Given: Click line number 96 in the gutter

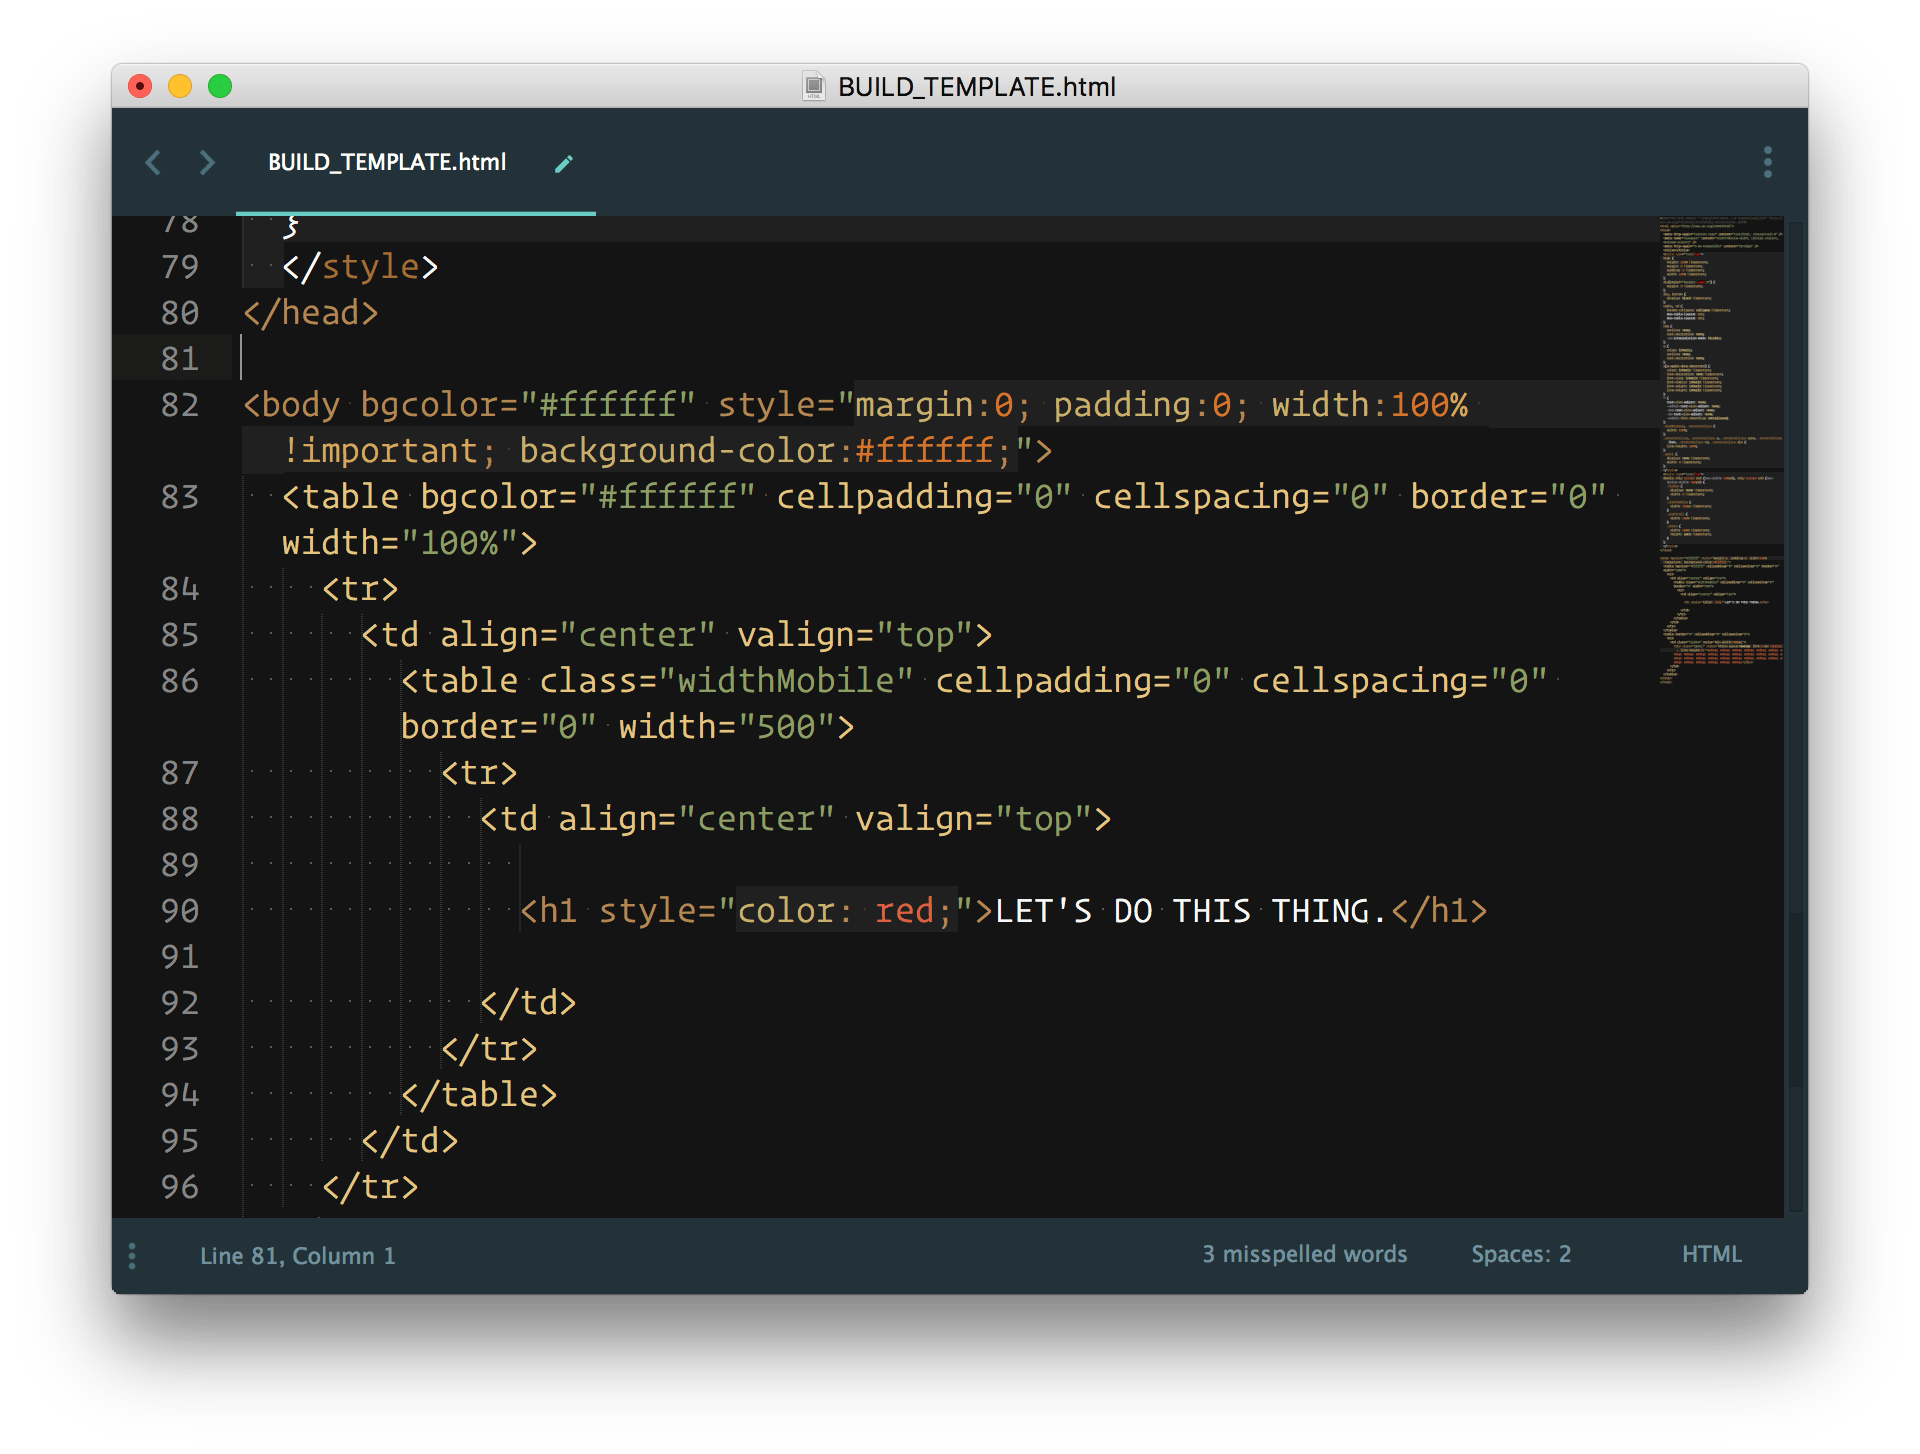Looking at the screenshot, I should point(180,1187).
